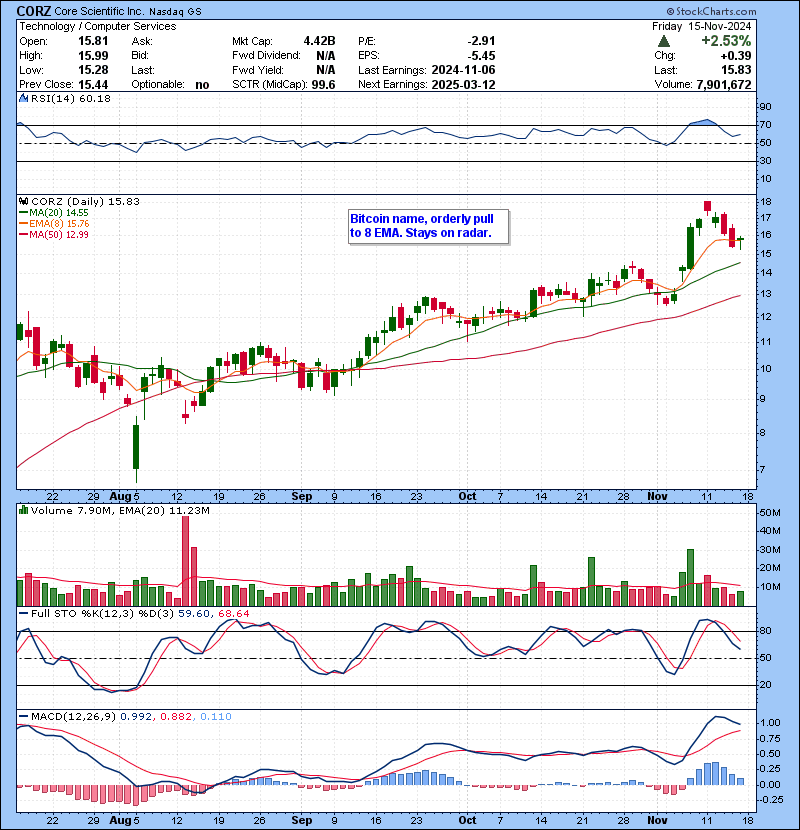Click the P/E value -2.91
The width and height of the screenshot is (800, 830).
click(x=481, y=41)
